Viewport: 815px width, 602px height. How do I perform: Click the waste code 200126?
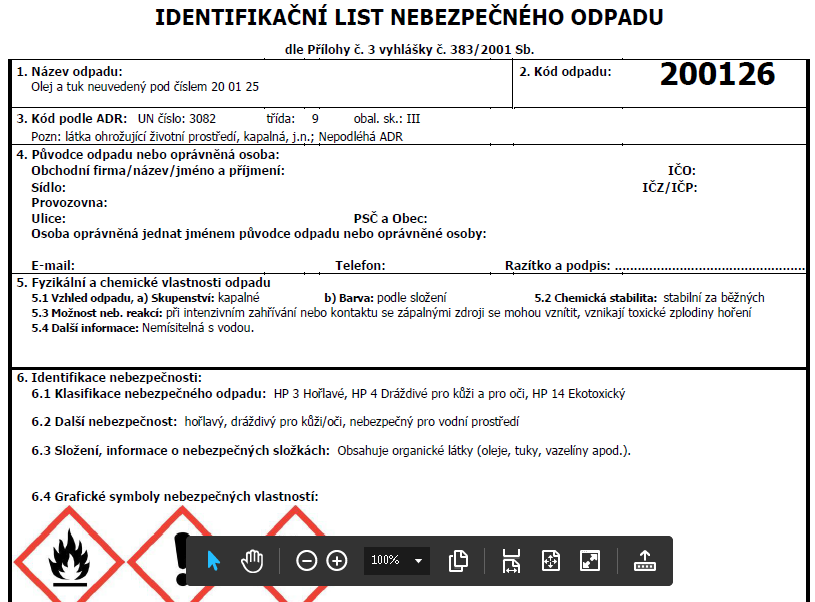717,74
